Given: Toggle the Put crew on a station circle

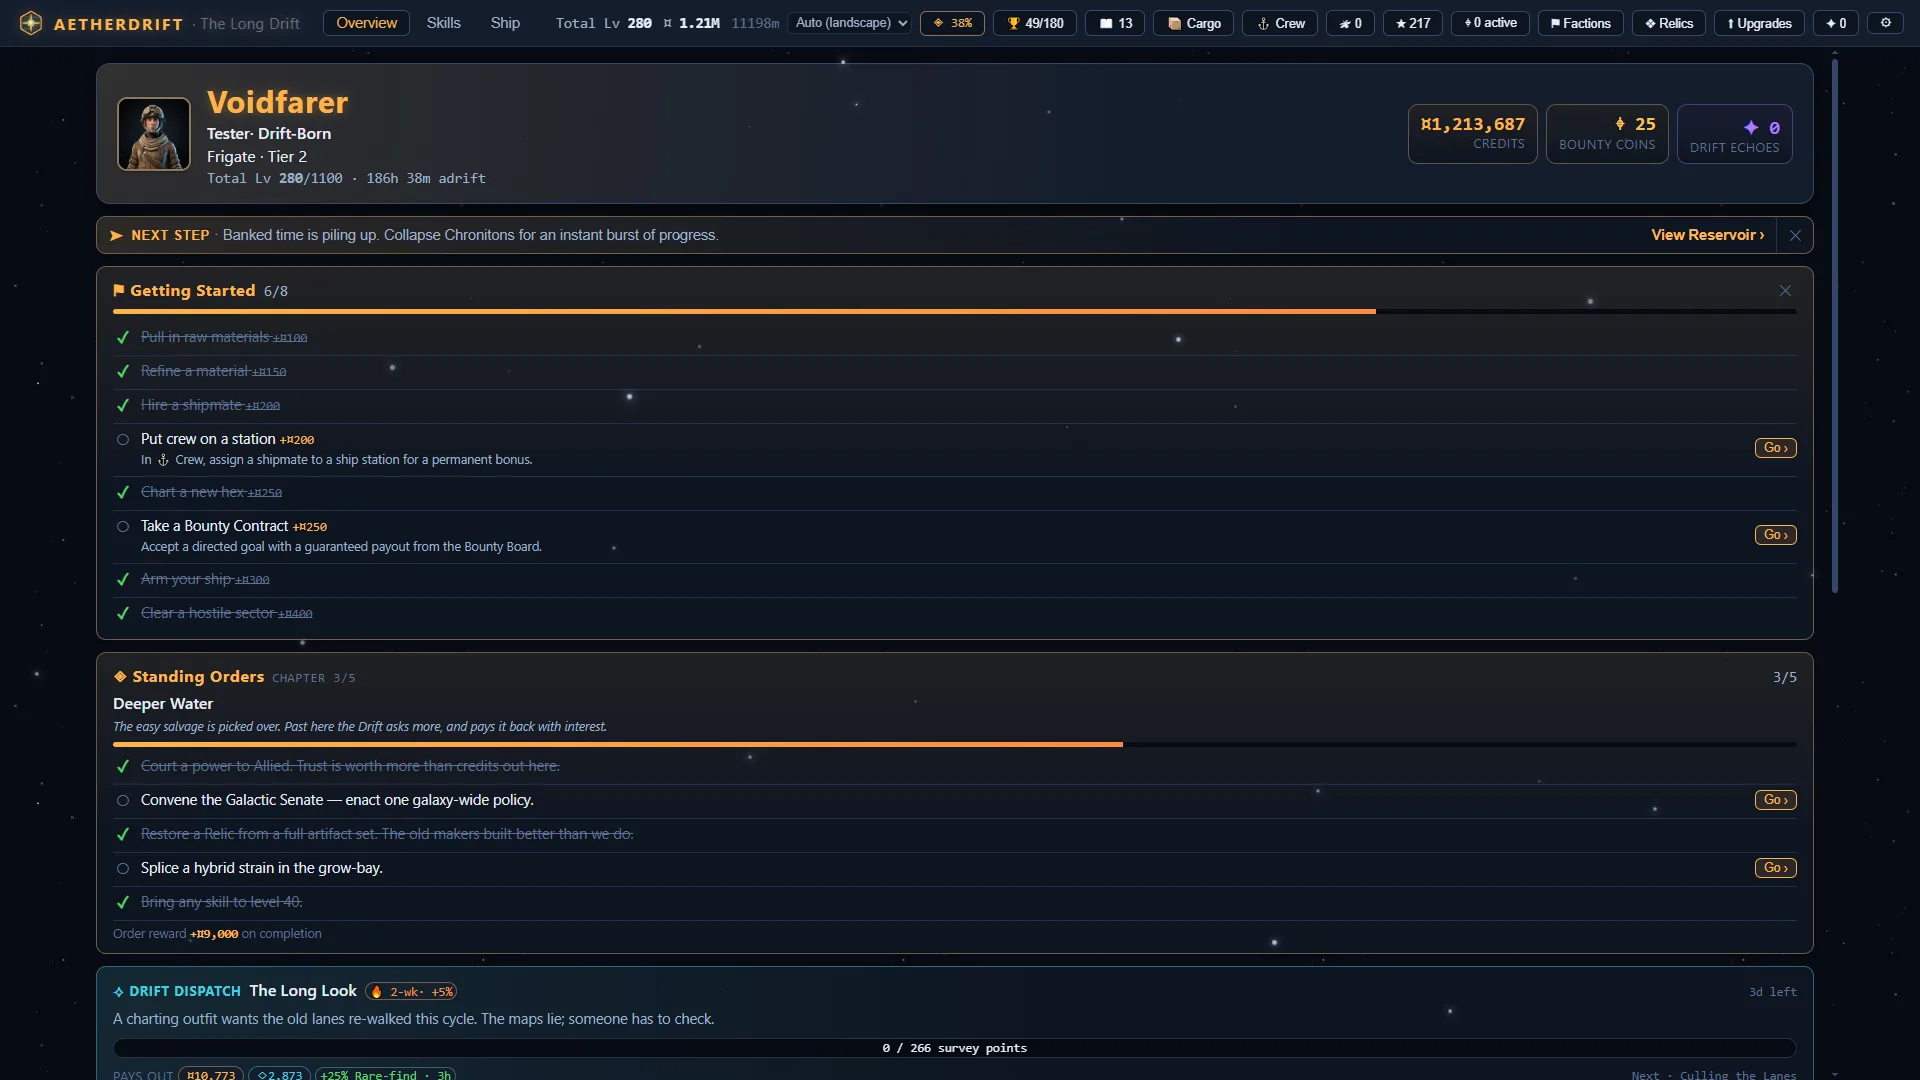Looking at the screenshot, I should tap(123, 439).
